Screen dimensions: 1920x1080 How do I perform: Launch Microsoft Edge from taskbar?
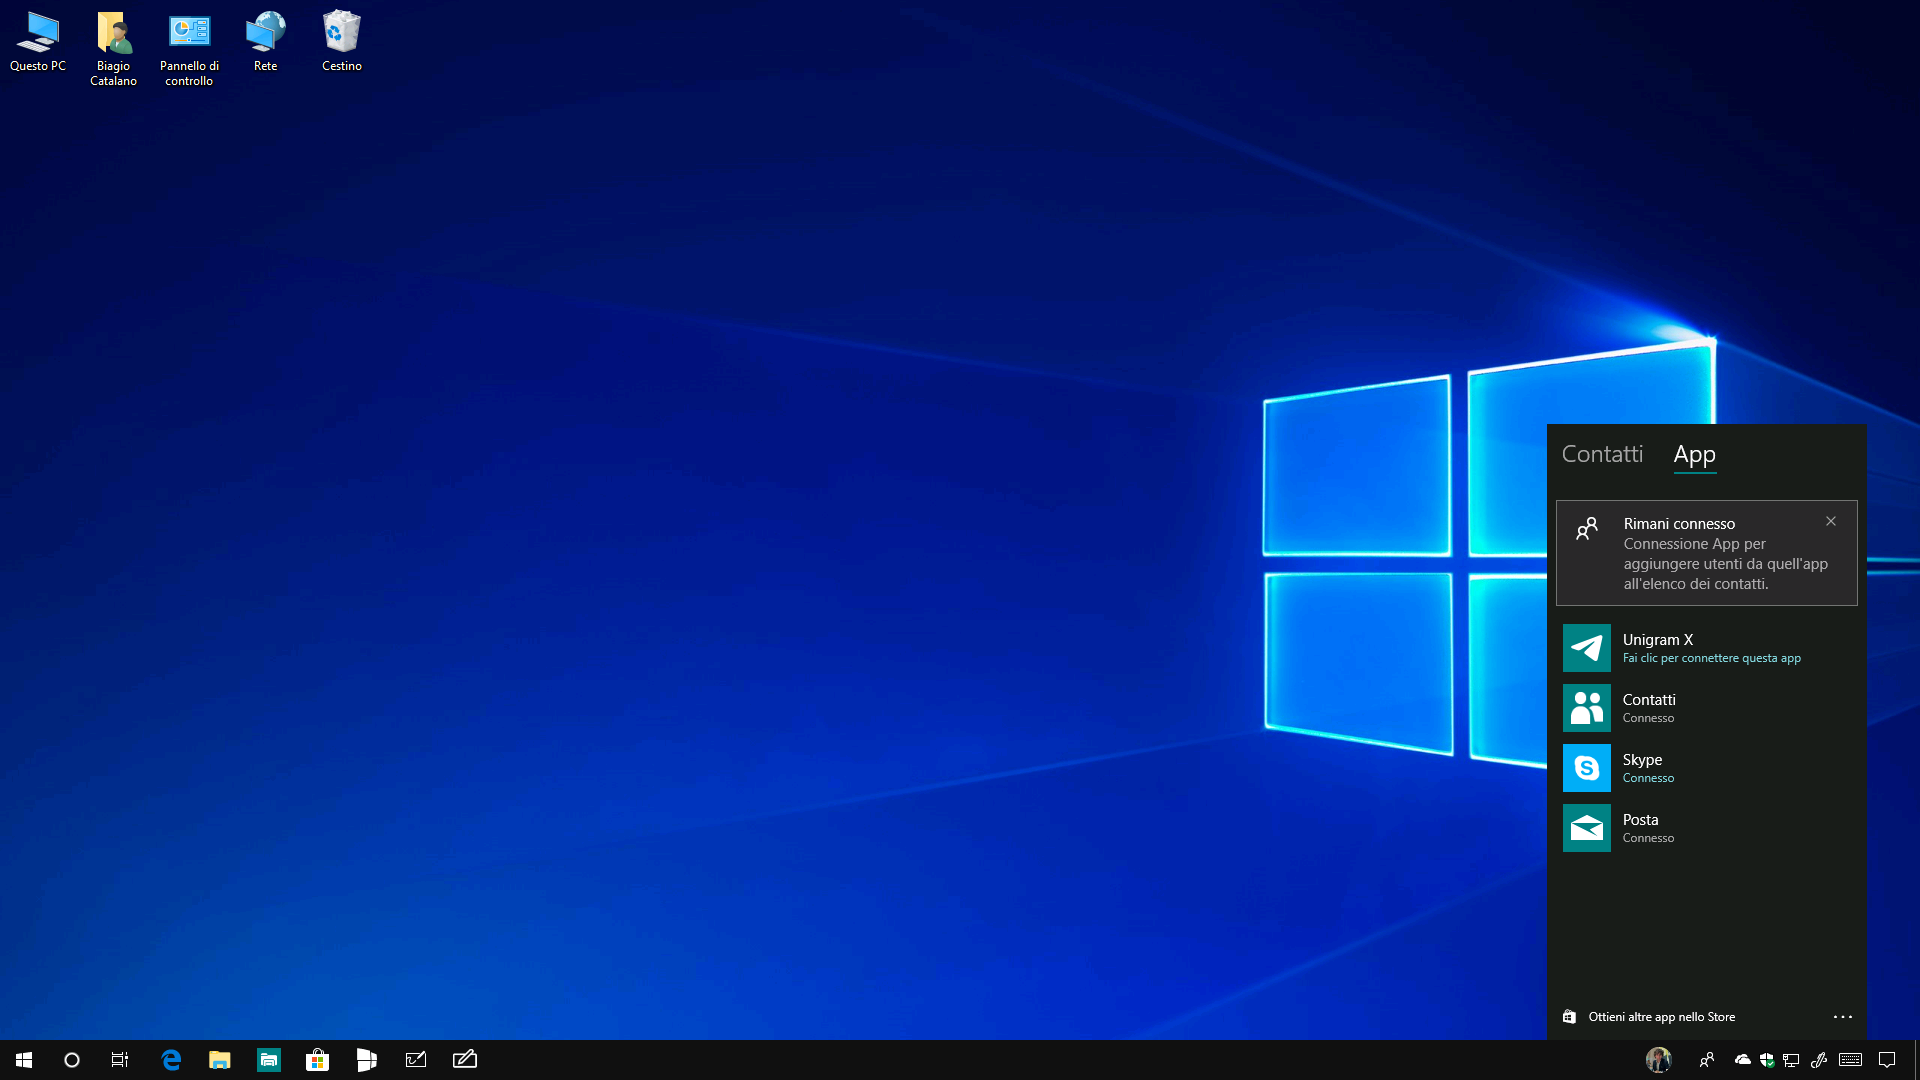171,1060
